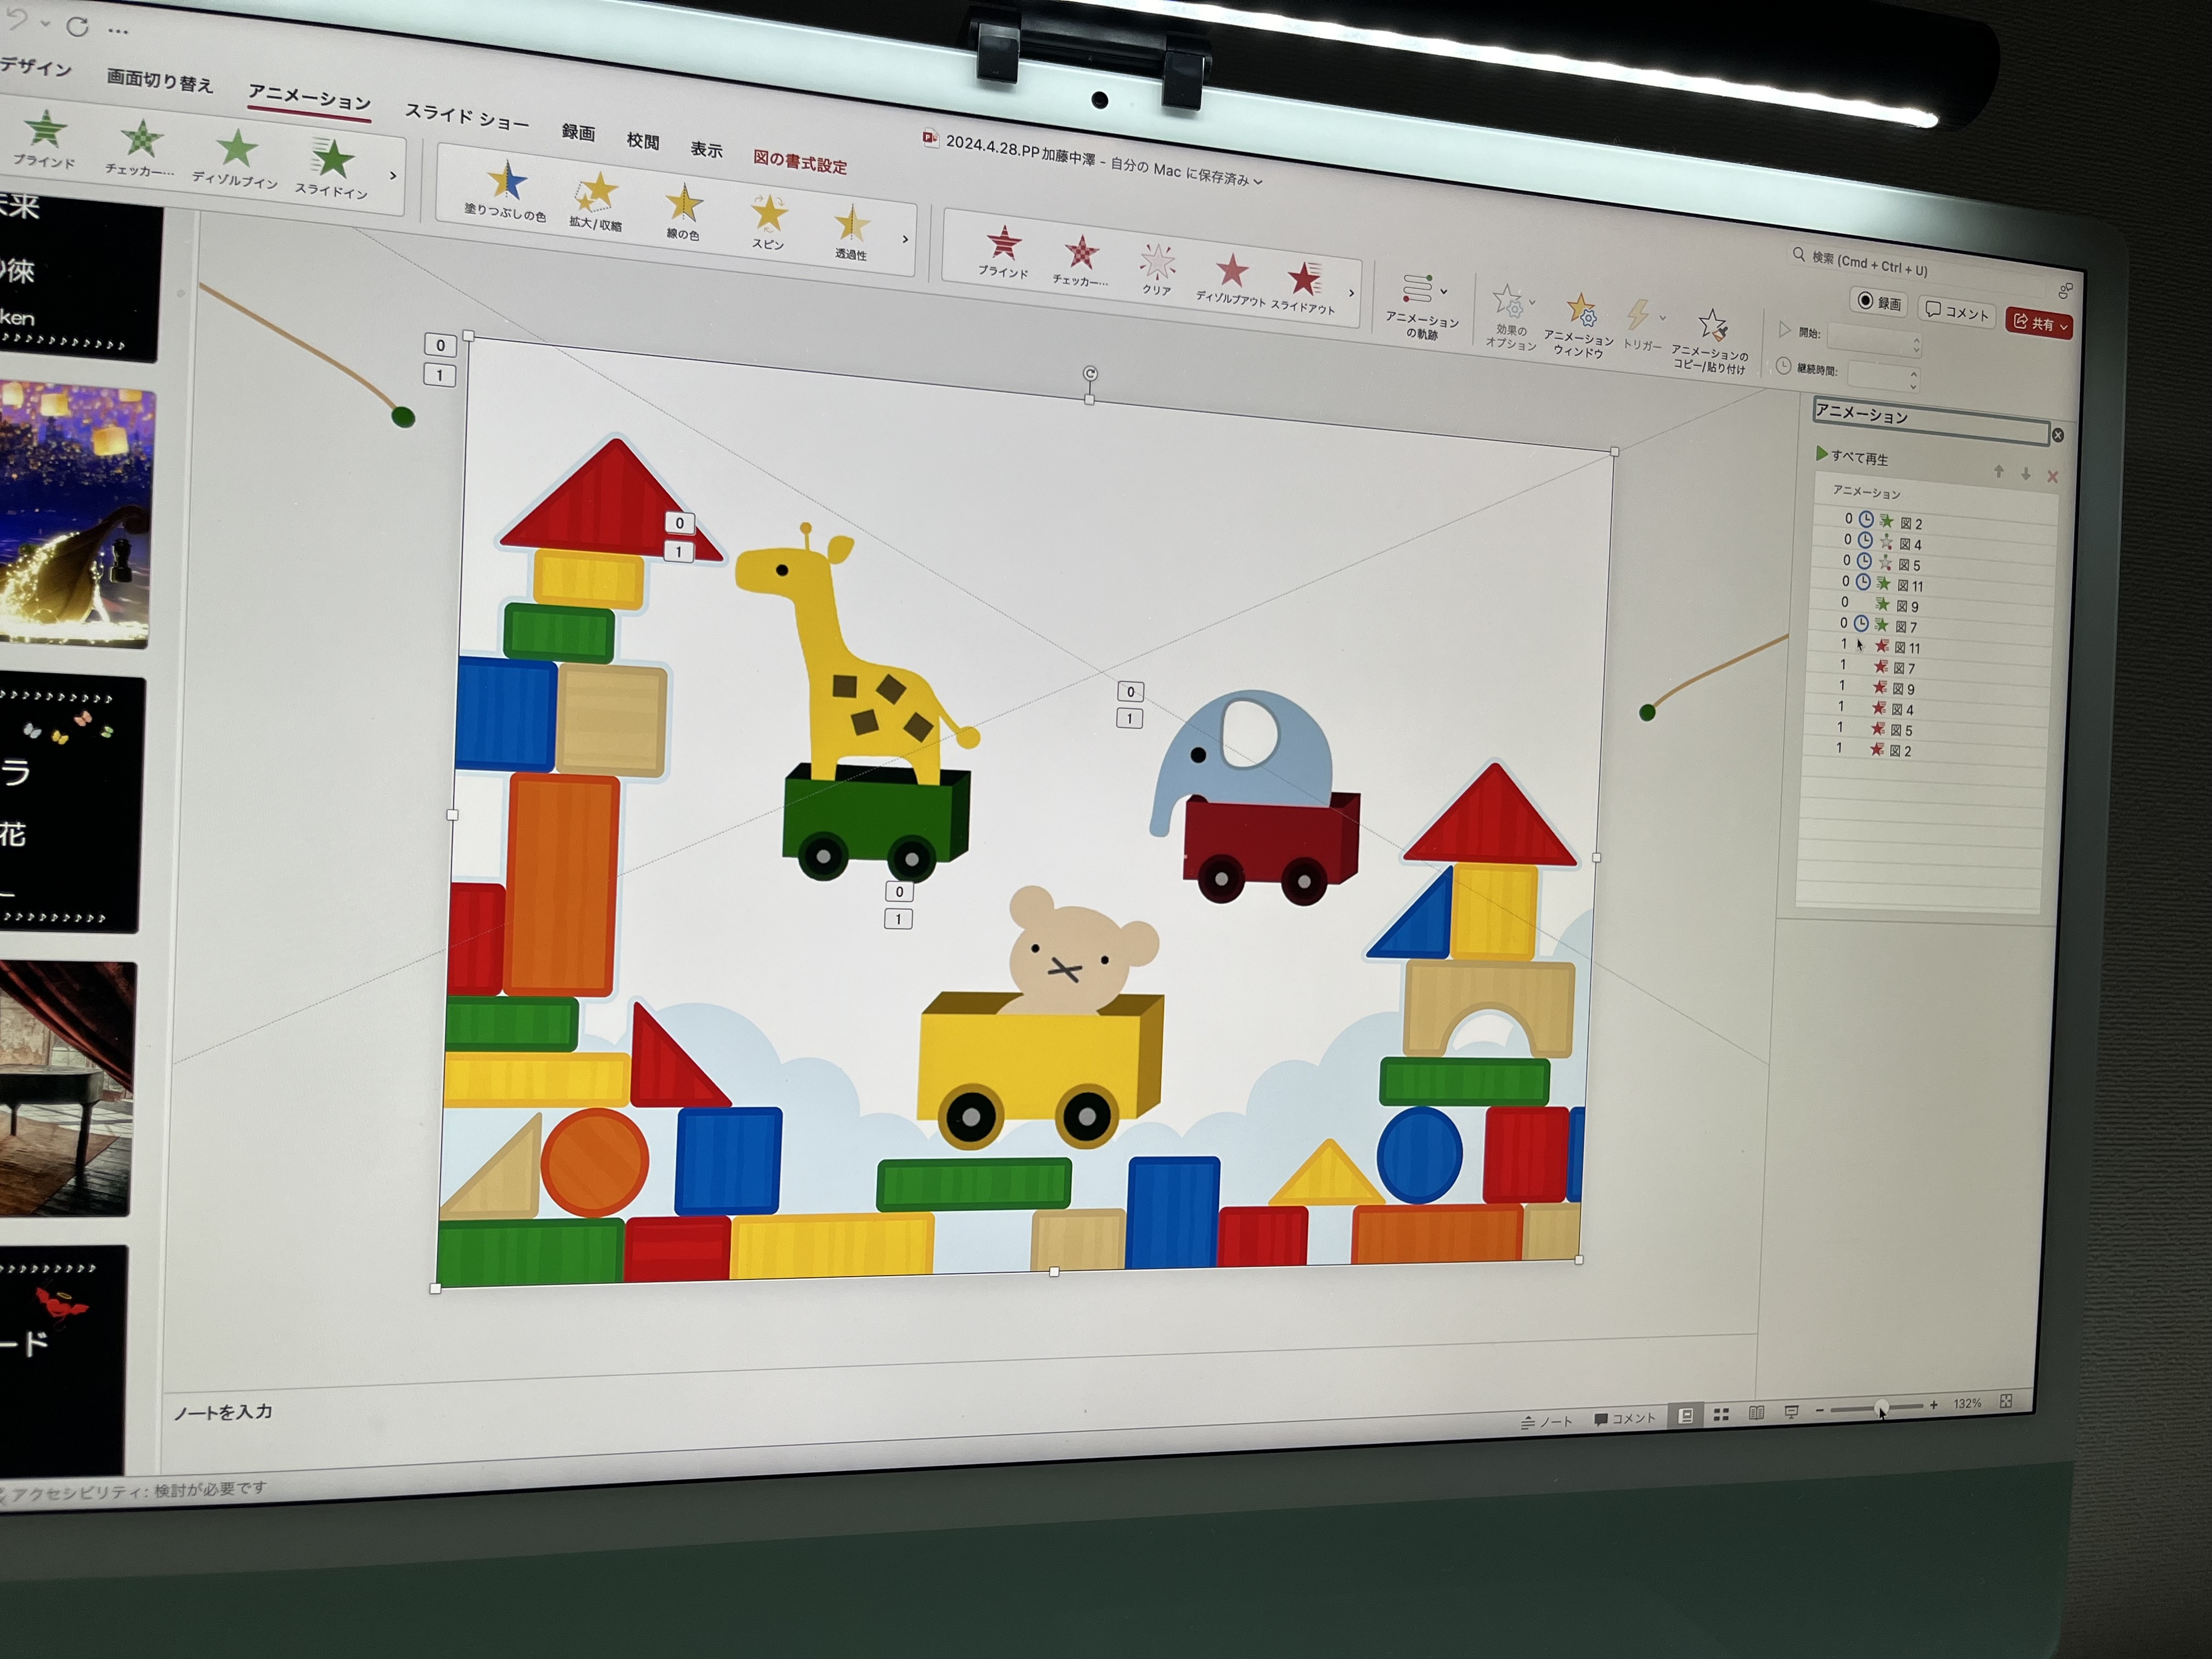Screen dimensions: 2212x1659
Task: Open the 画面切り替え tab
Action: coord(160,80)
